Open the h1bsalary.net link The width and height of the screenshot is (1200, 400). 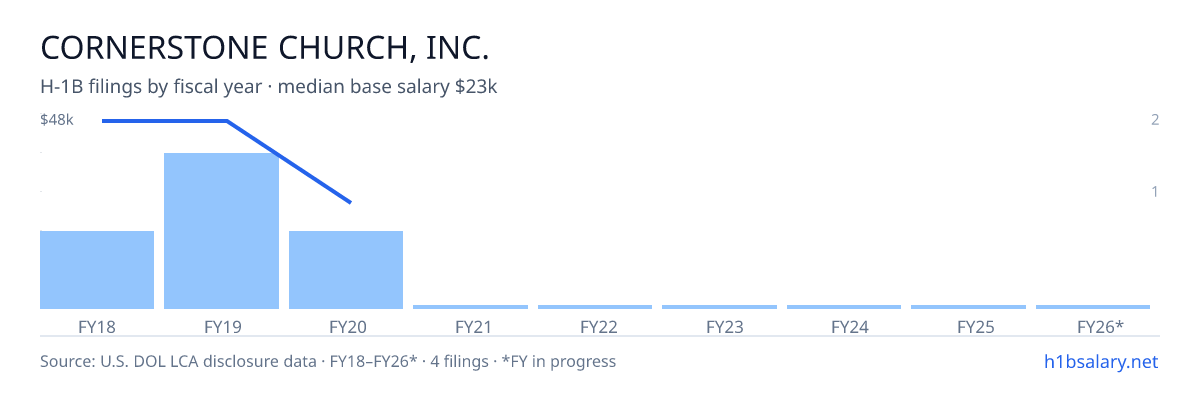[1100, 361]
